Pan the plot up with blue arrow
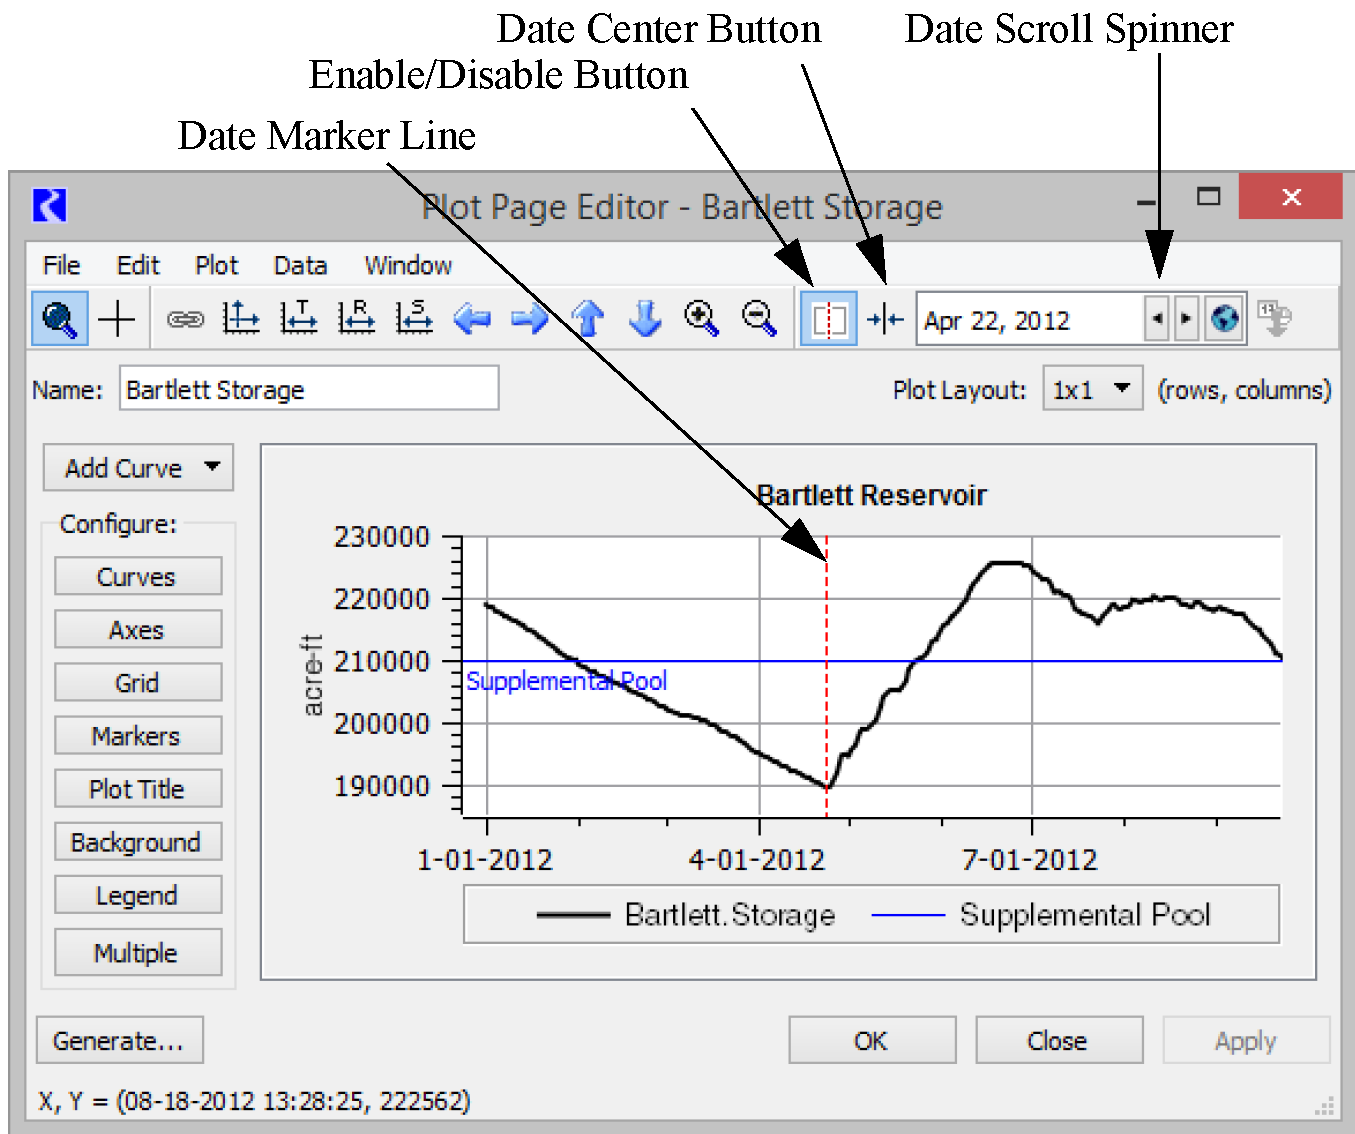 coord(588,319)
